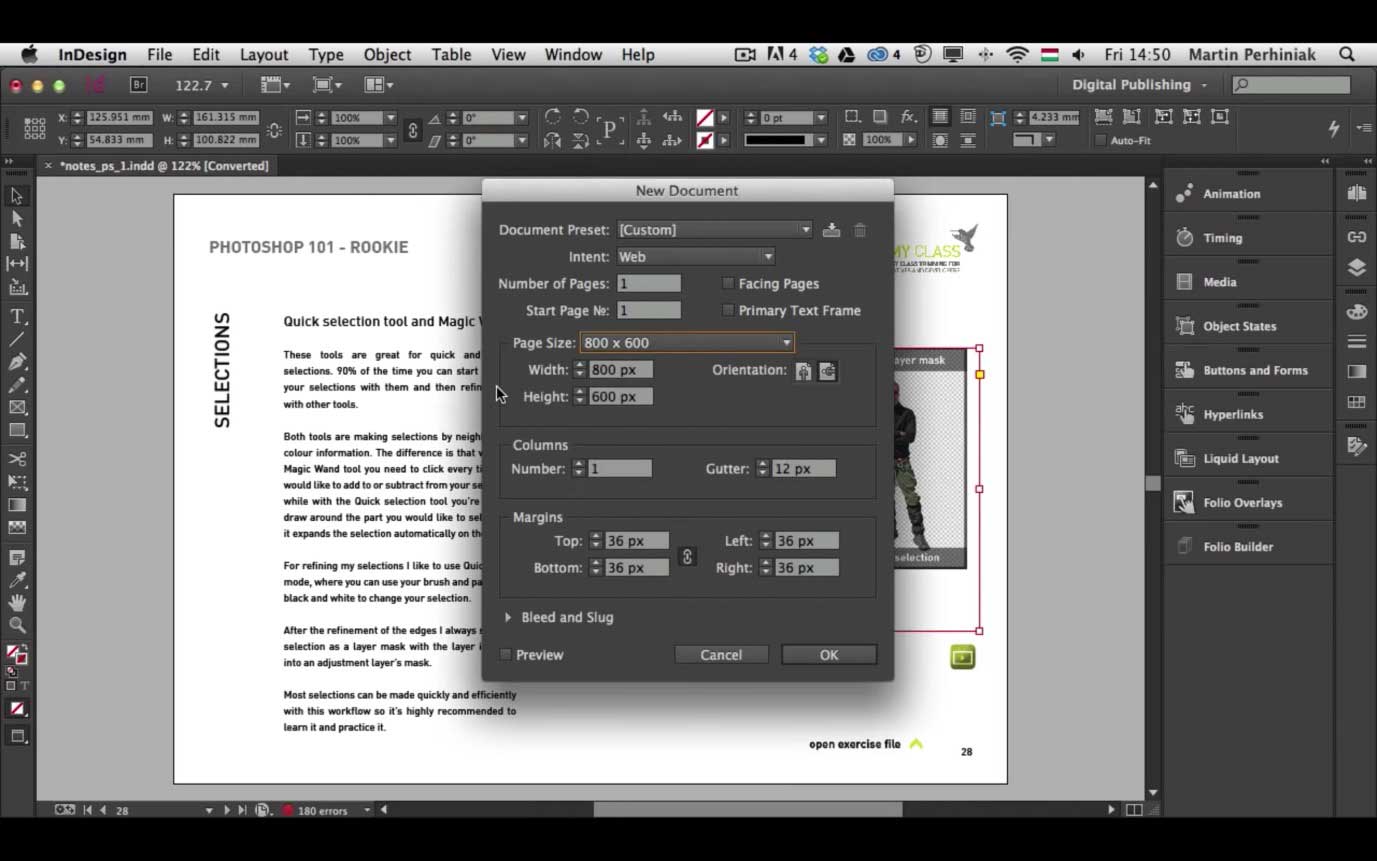
Task: Select the Zoom tool magnifier
Action: point(17,625)
